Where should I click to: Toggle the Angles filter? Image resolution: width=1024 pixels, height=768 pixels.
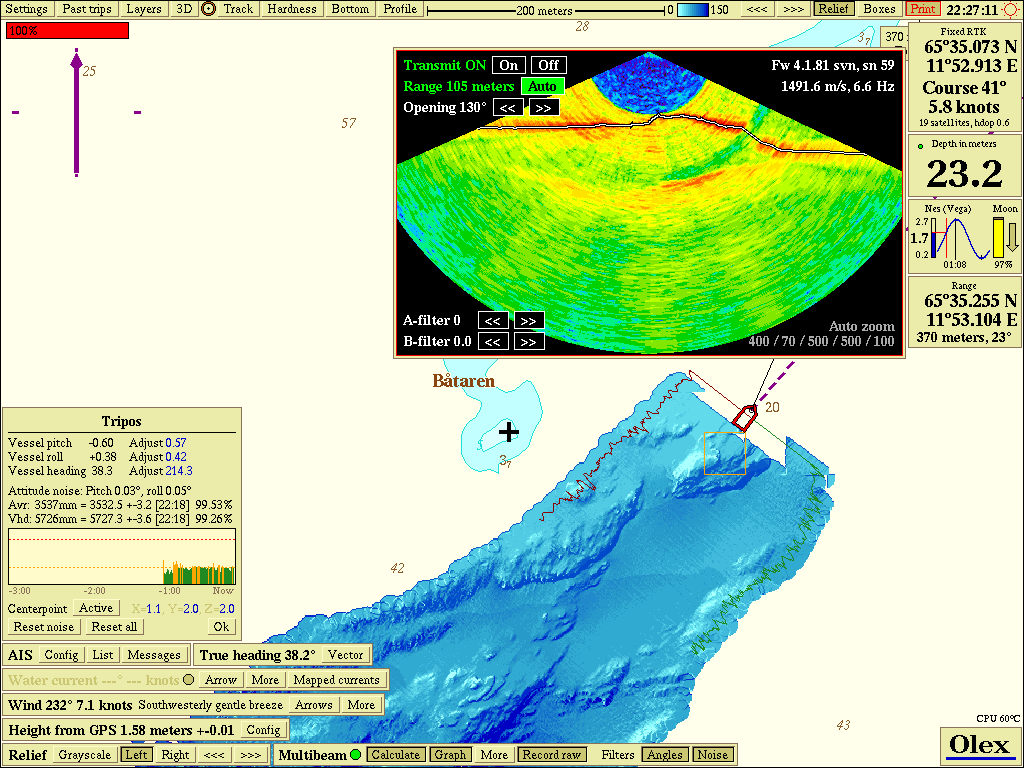pos(664,755)
